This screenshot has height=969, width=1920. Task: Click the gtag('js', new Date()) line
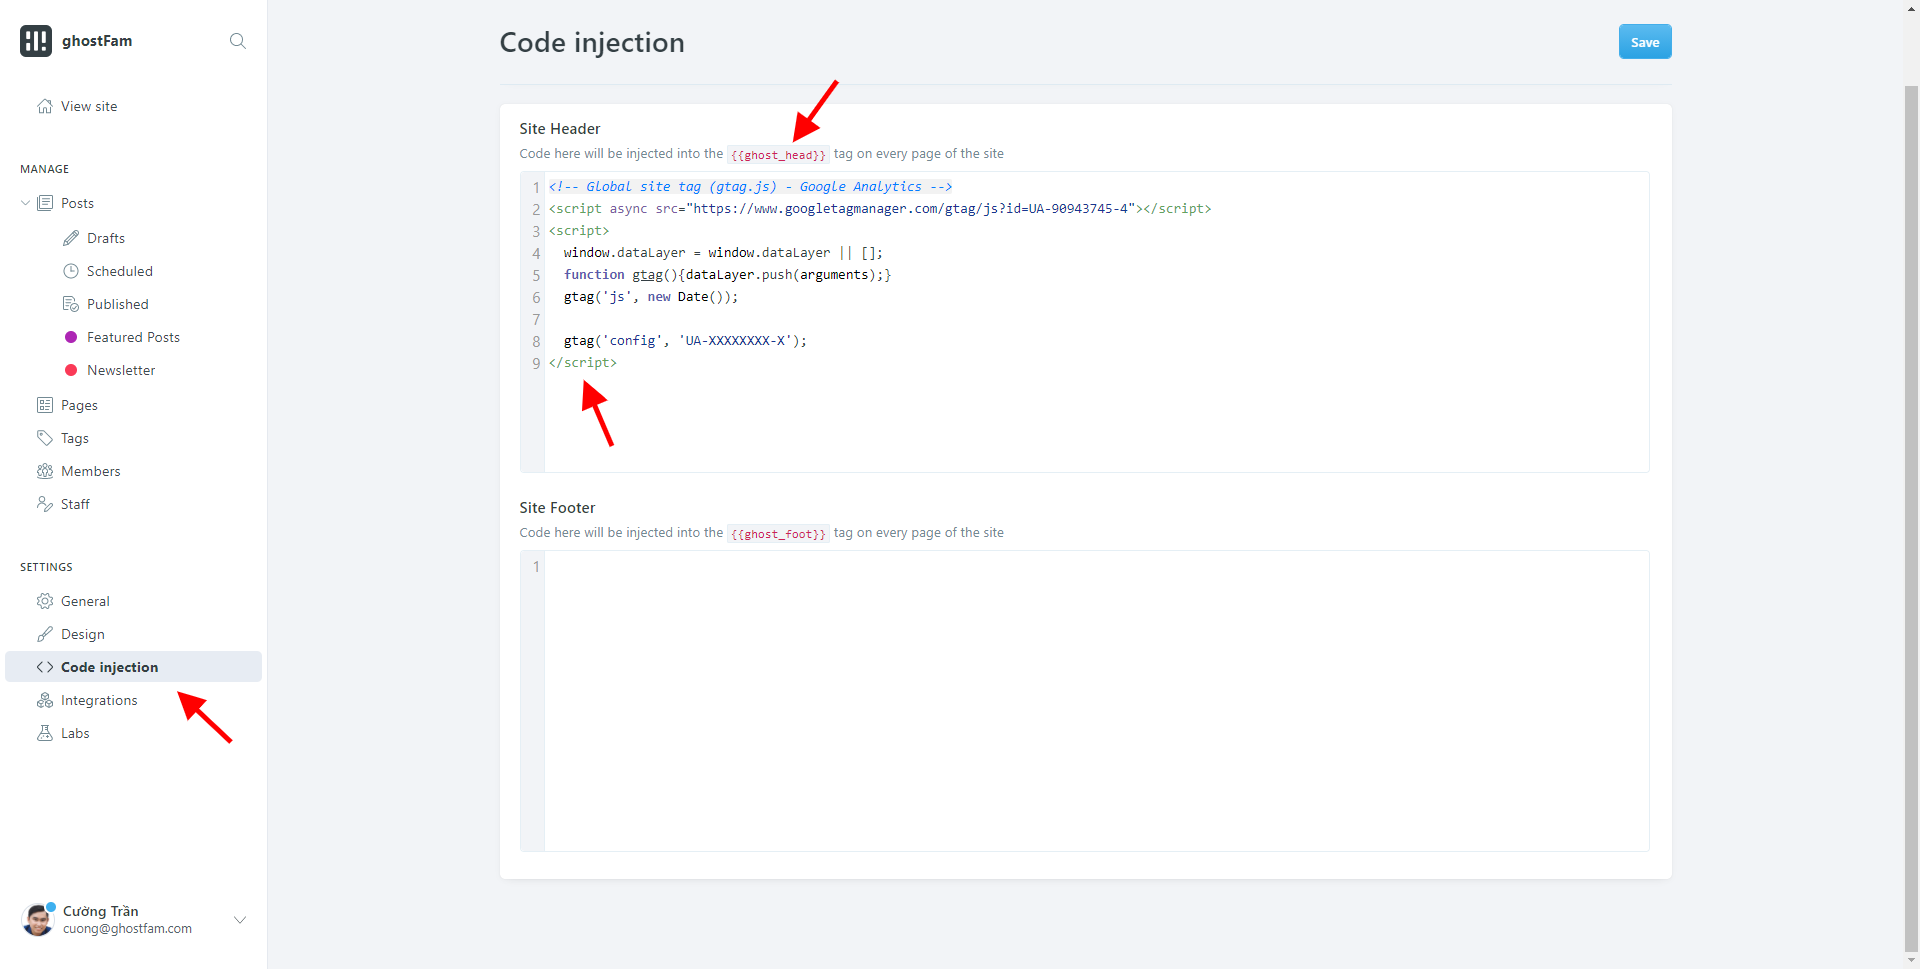pyautogui.click(x=651, y=297)
